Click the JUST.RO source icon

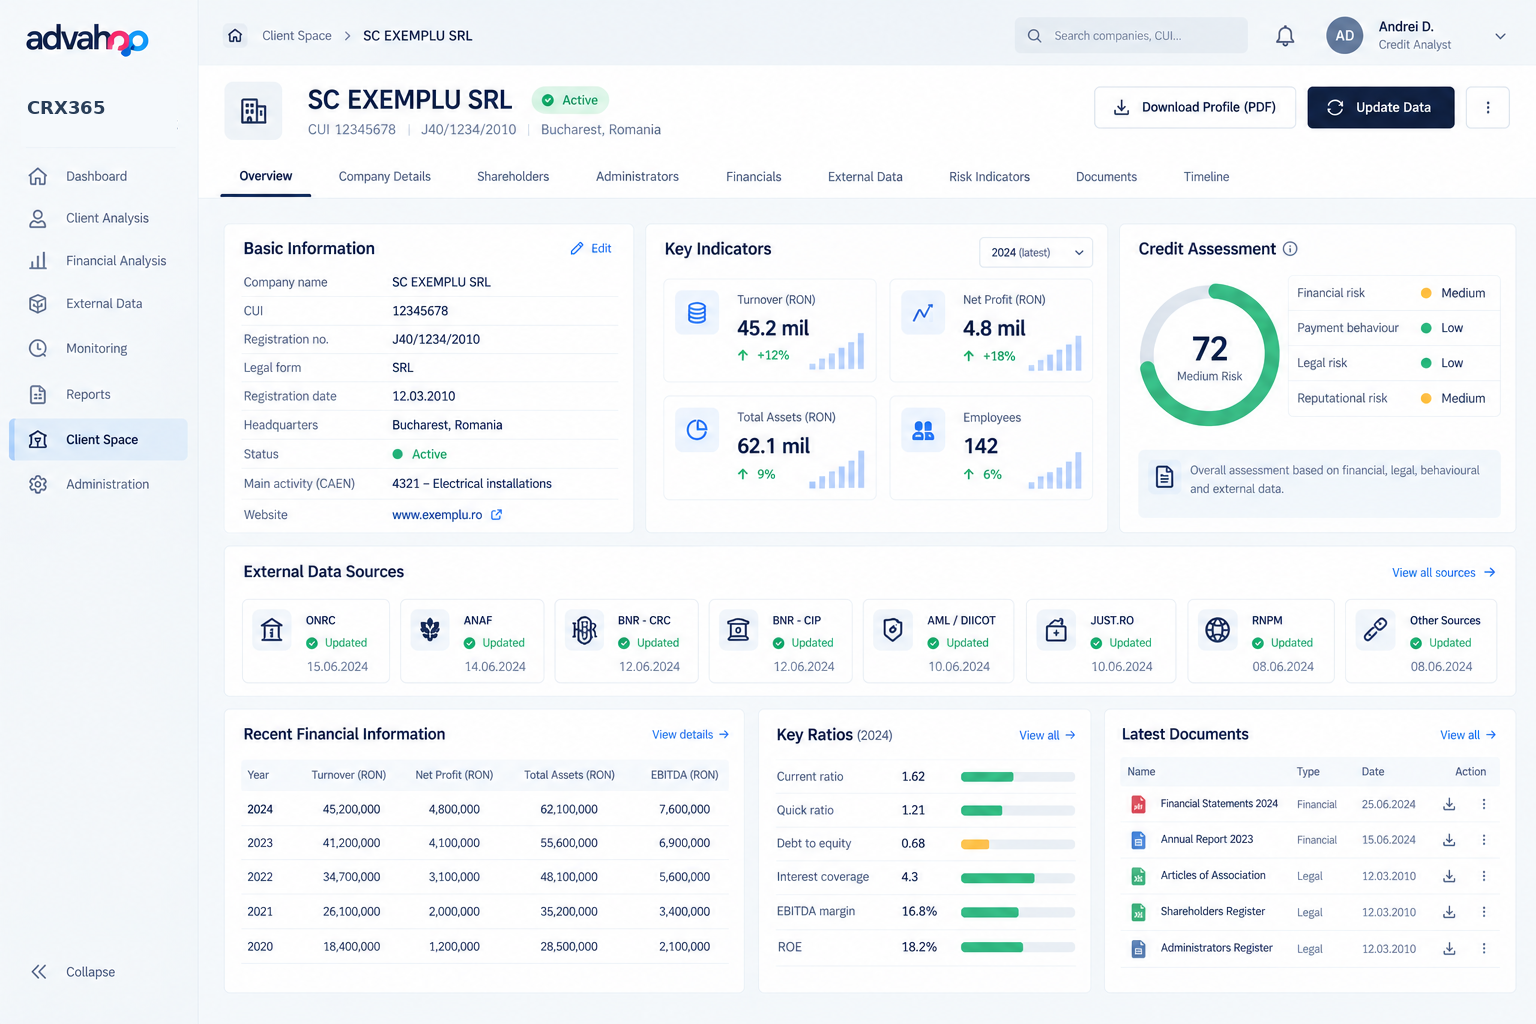coord(1056,630)
